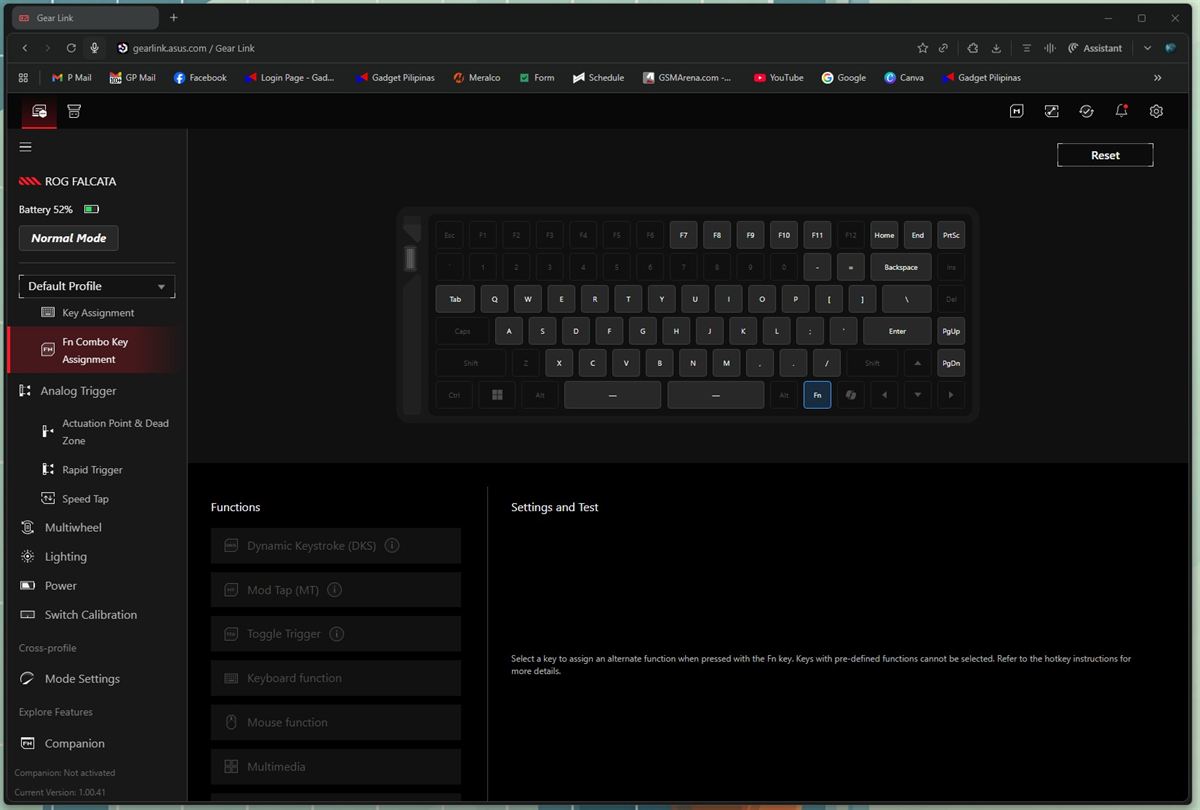Image resolution: width=1200 pixels, height=810 pixels.
Task: Click the multiwheel control on the keyboard diagram
Action: point(410,258)
